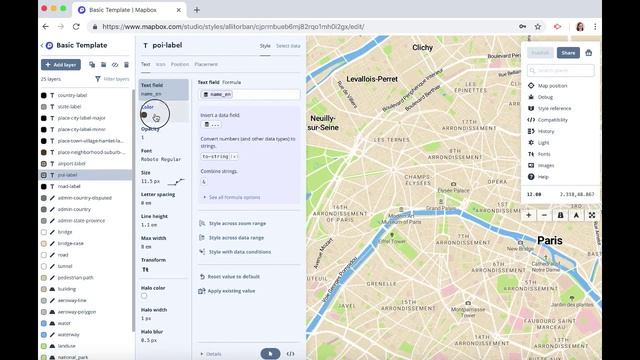Bookmark page with browser star icon

click(538, 27)
